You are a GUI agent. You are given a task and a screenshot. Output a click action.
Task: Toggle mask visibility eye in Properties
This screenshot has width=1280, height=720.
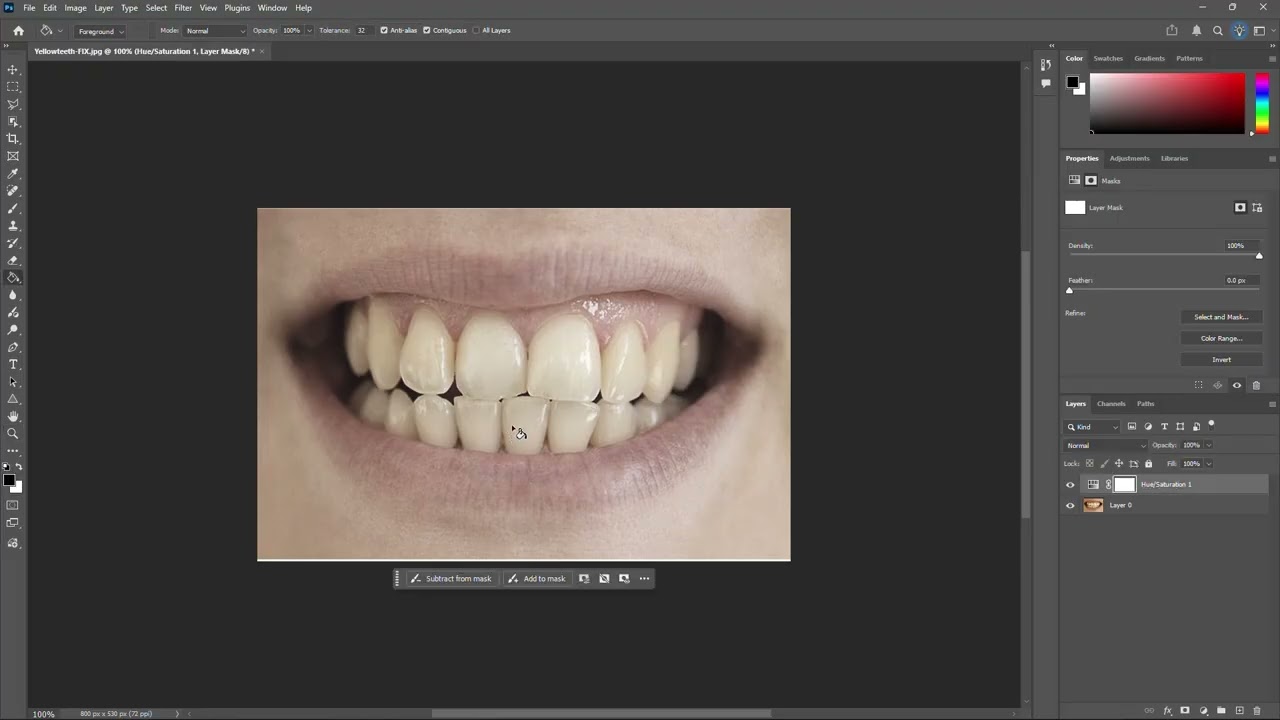point(1237,385)
